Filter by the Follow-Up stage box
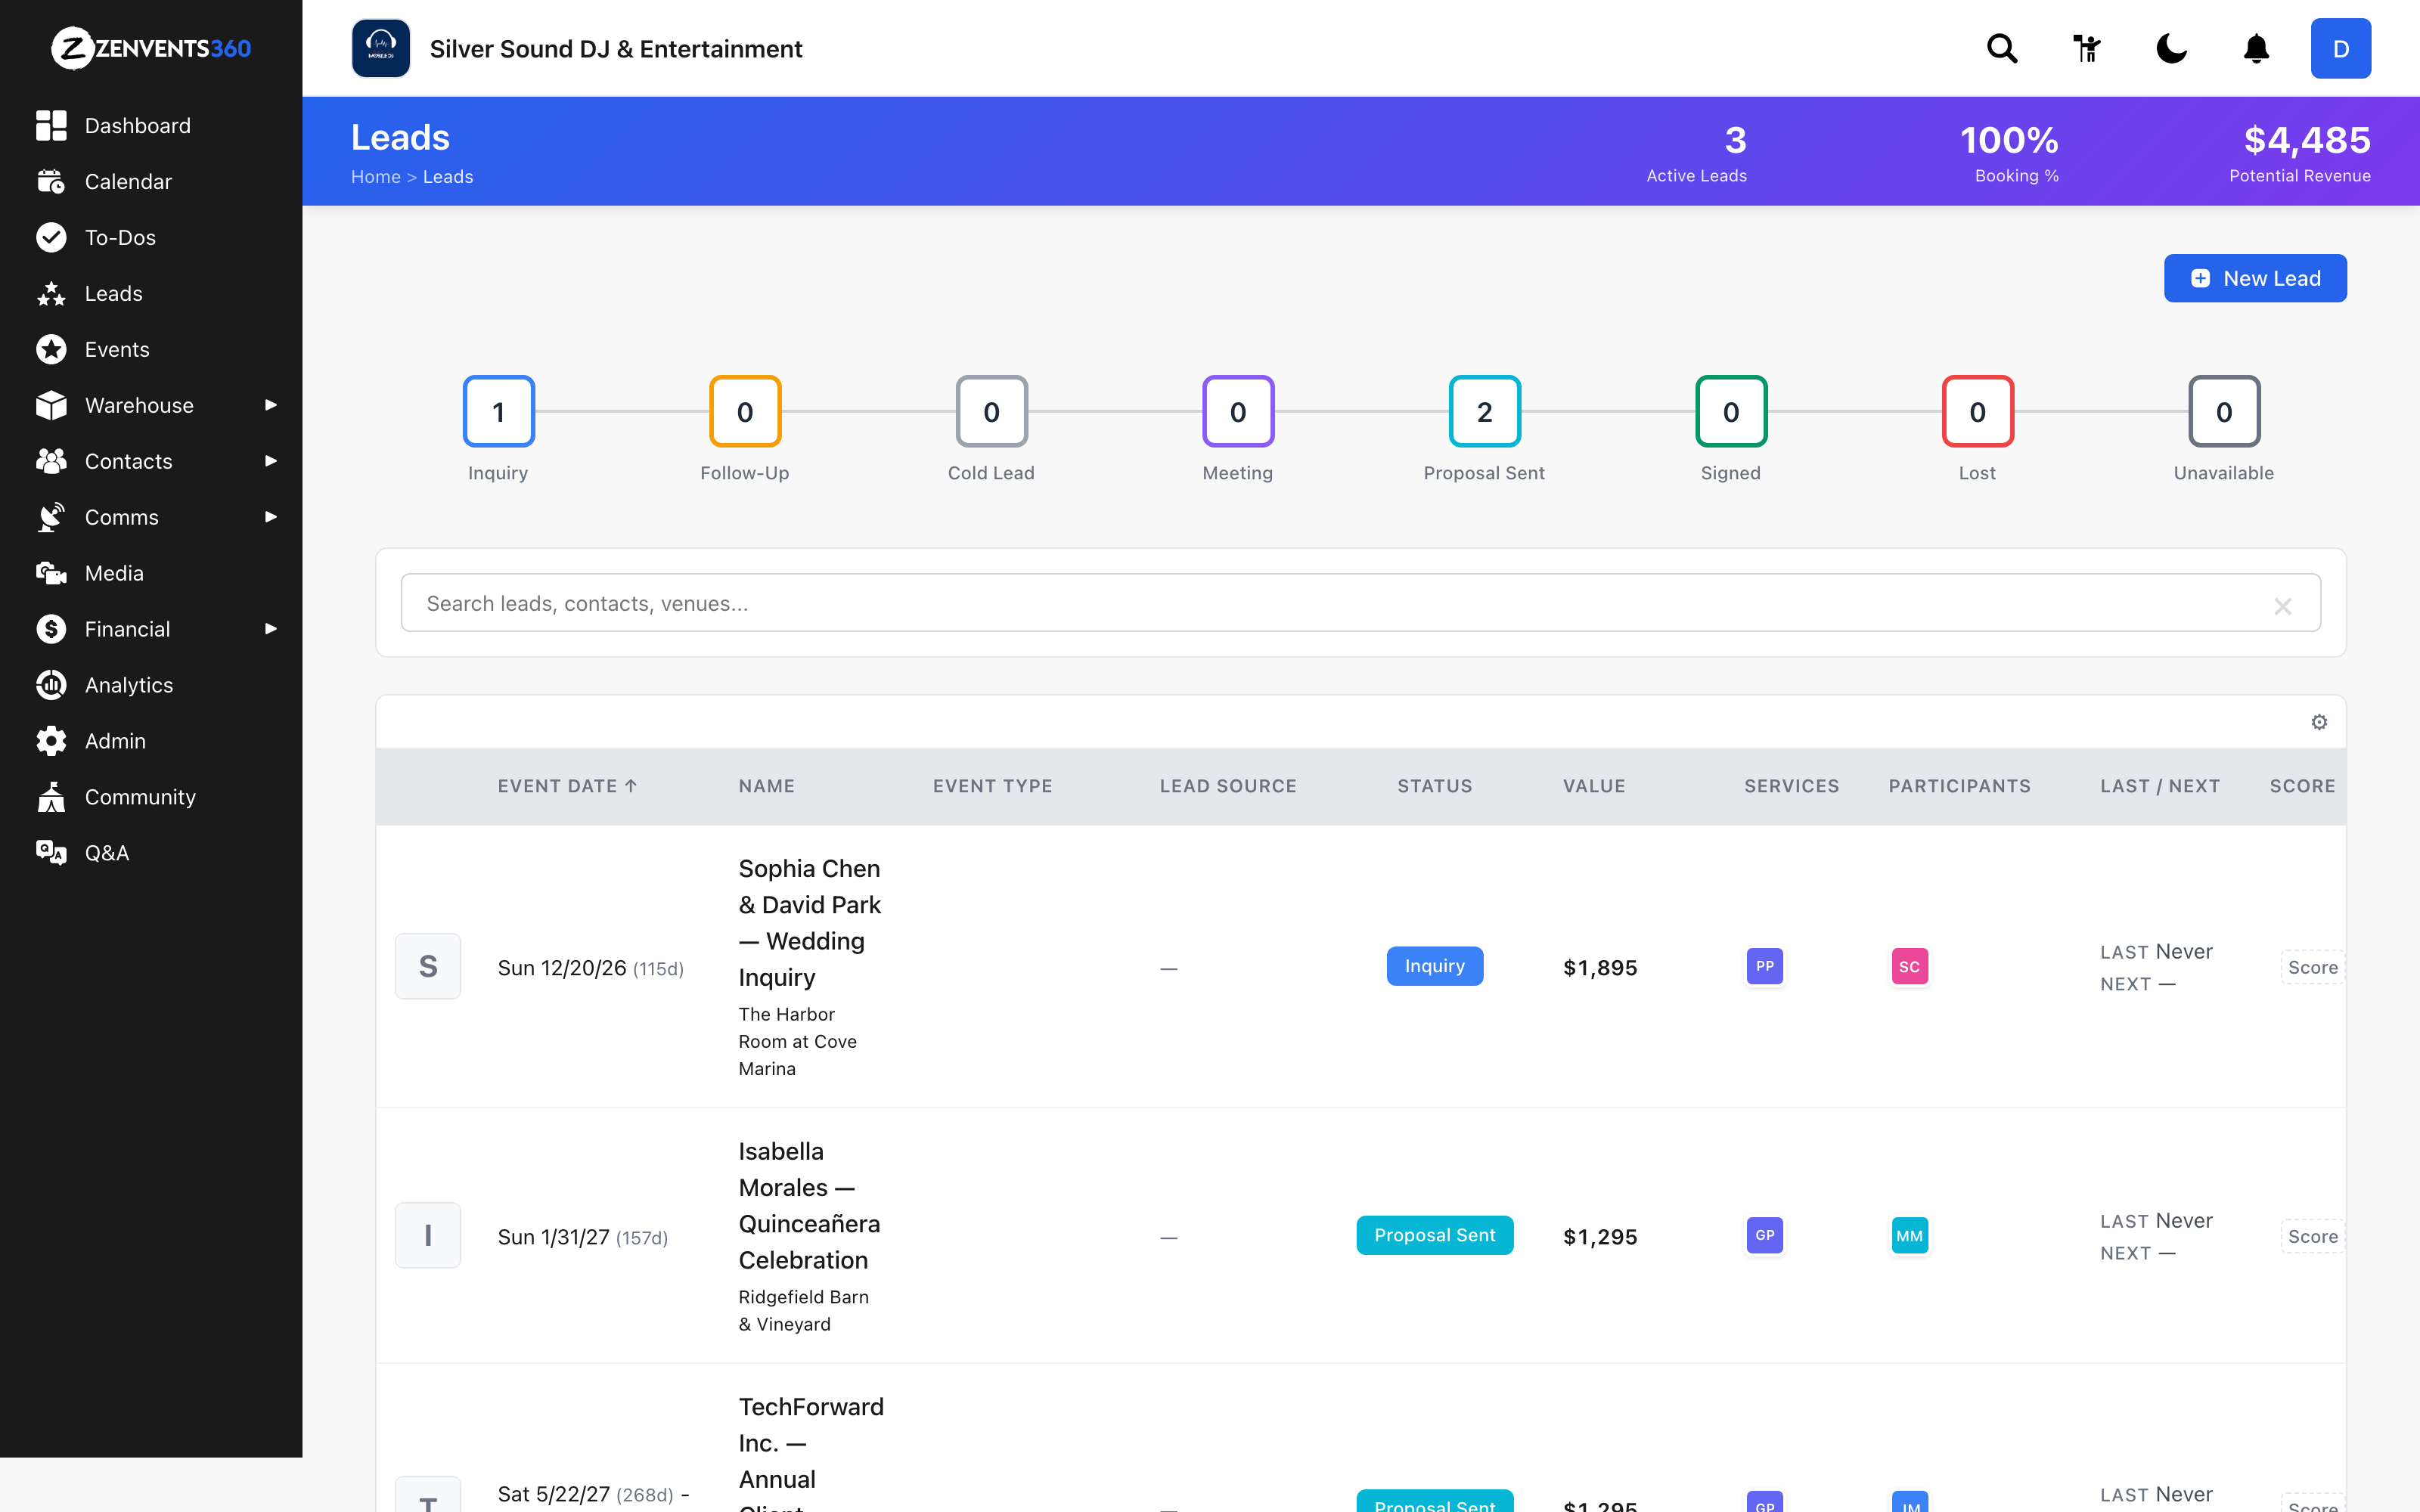Screen dimensions: 2420x1512 click(x=745, y=411)
